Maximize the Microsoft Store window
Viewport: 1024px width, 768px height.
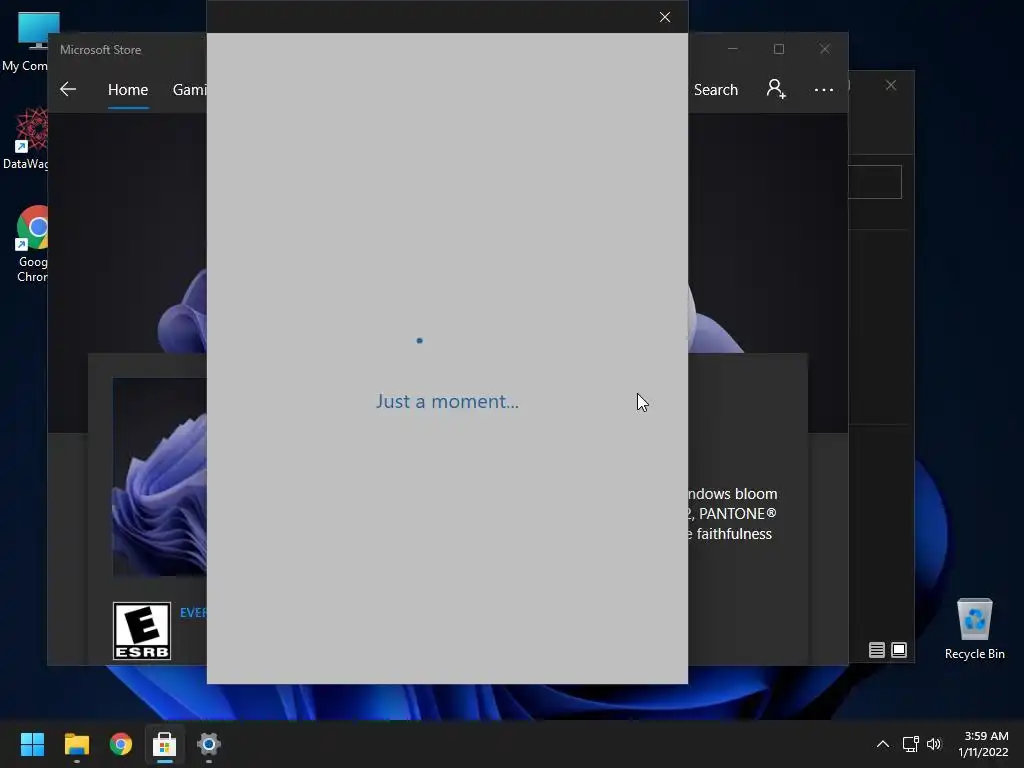pyautogui.click(x=778, y=49)
